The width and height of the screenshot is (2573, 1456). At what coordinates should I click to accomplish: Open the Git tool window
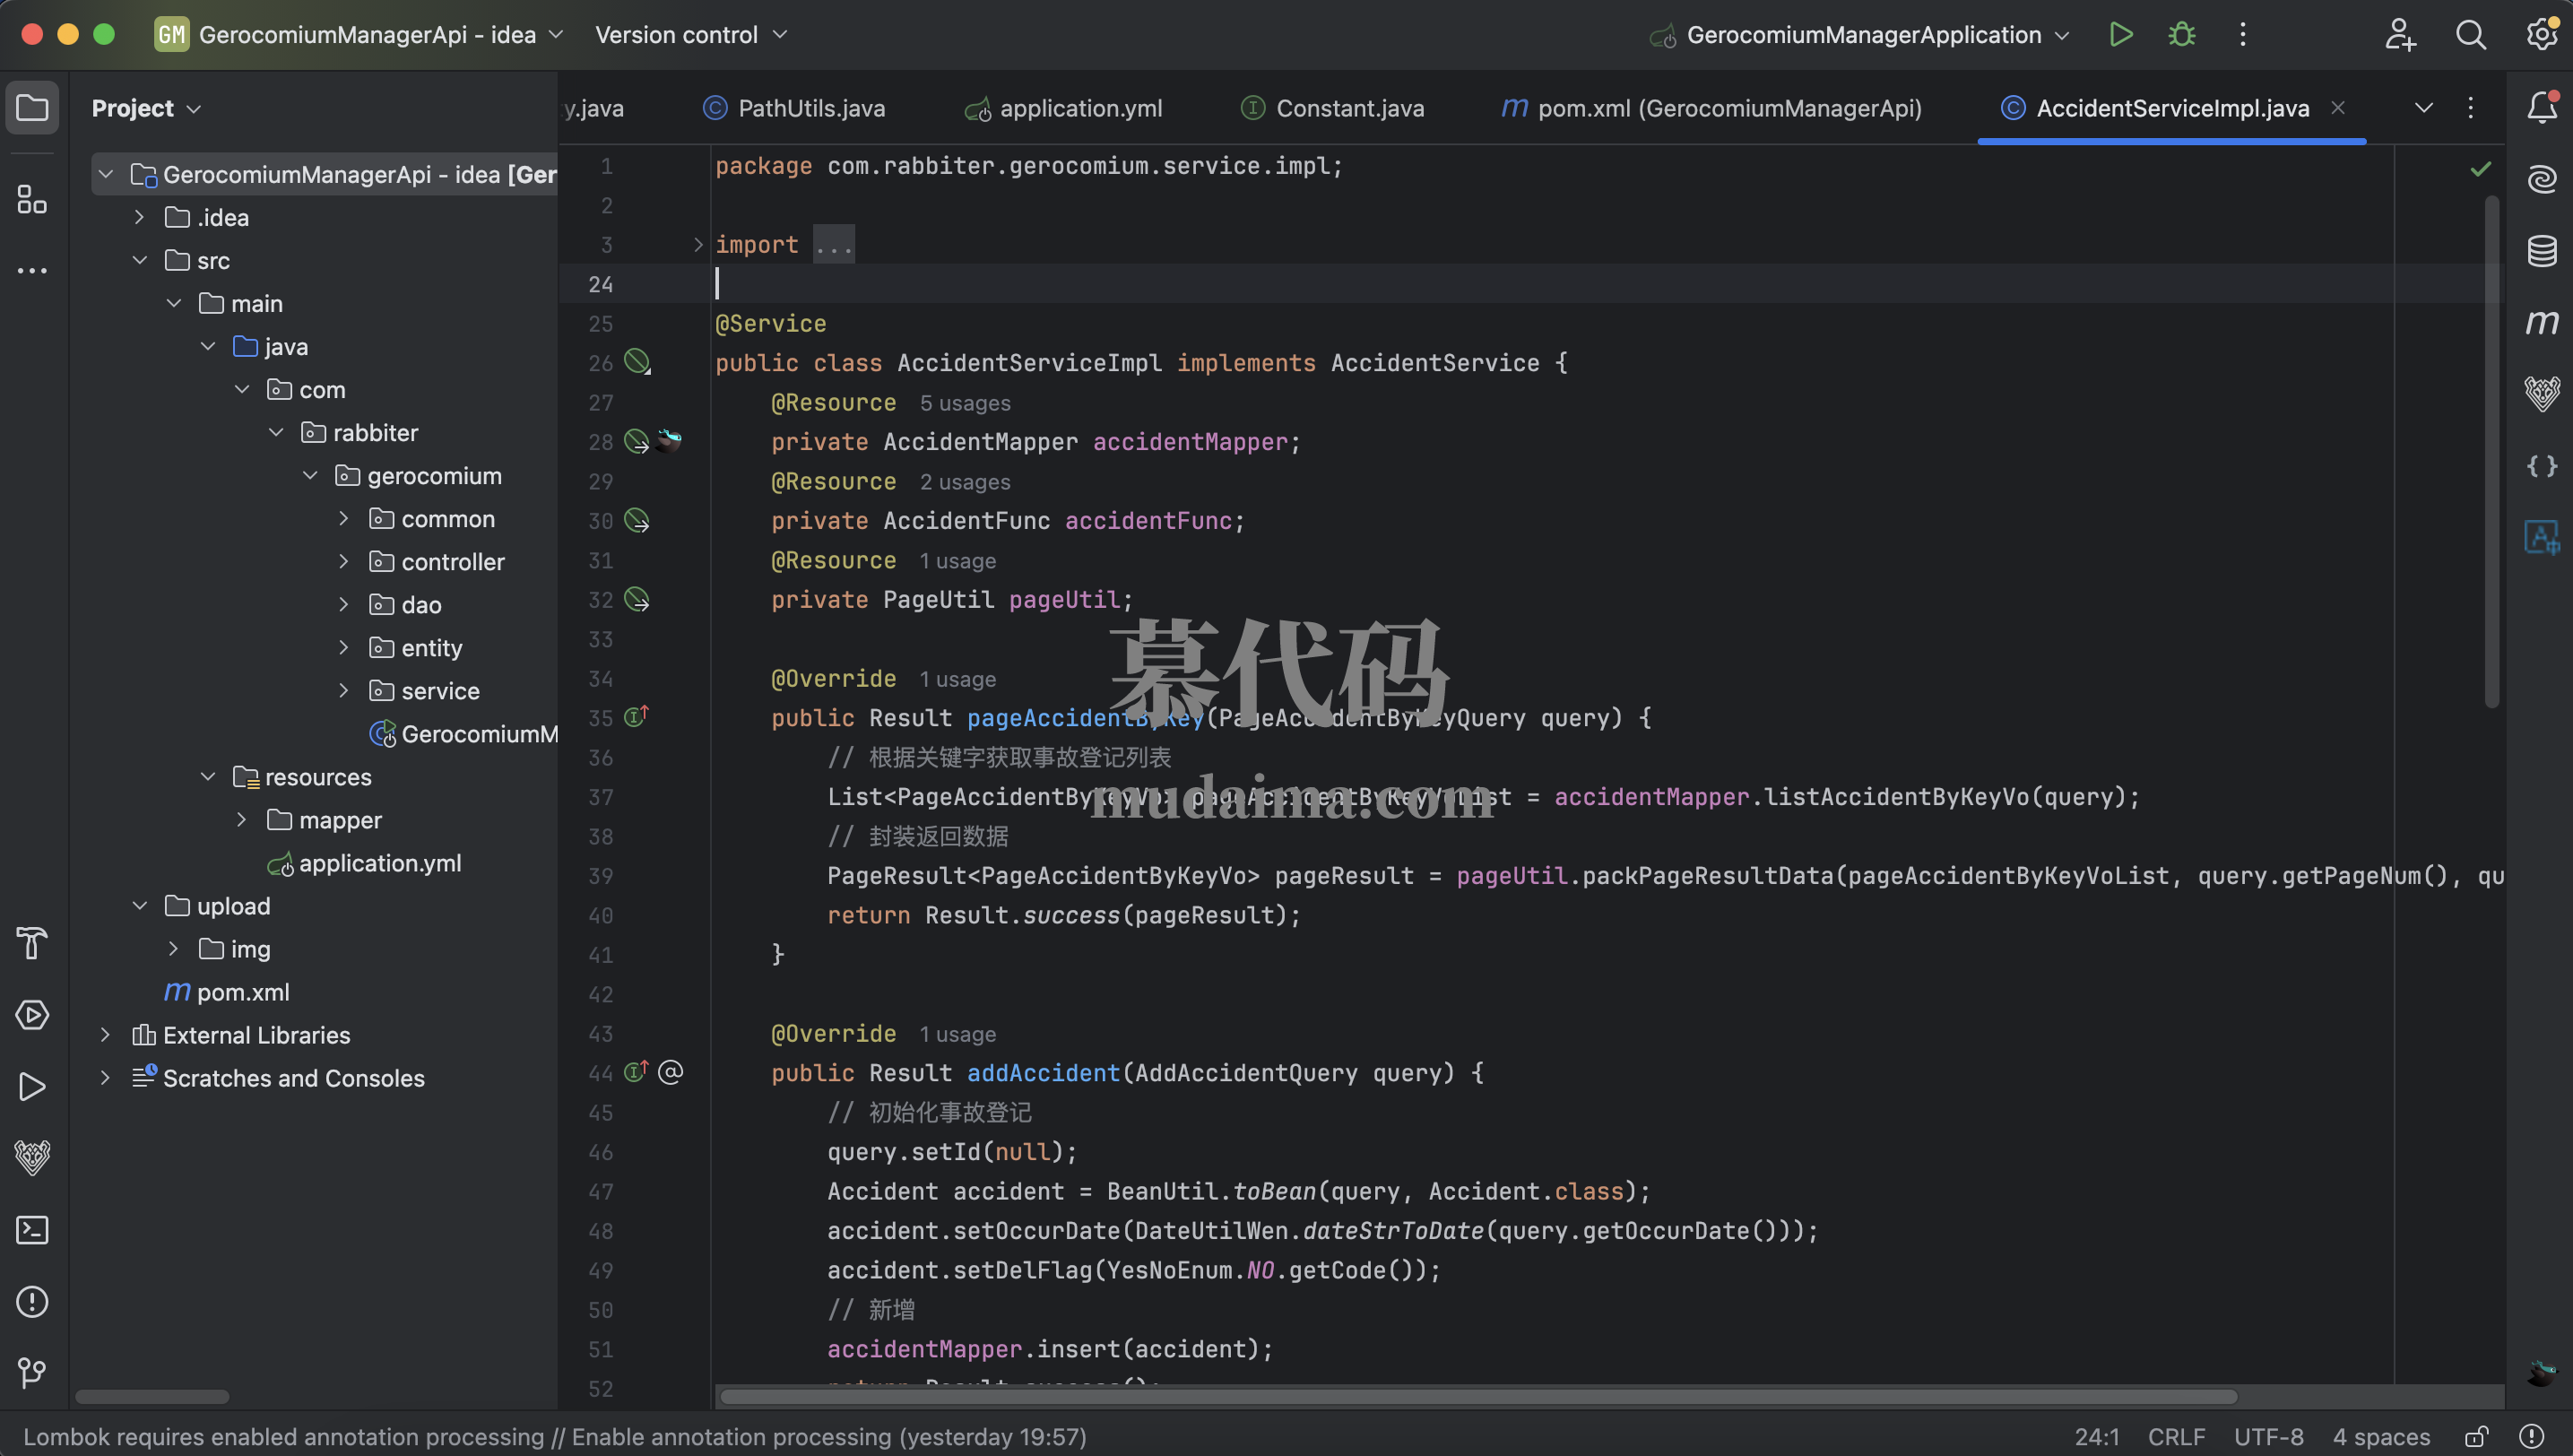coord(32,1373)
